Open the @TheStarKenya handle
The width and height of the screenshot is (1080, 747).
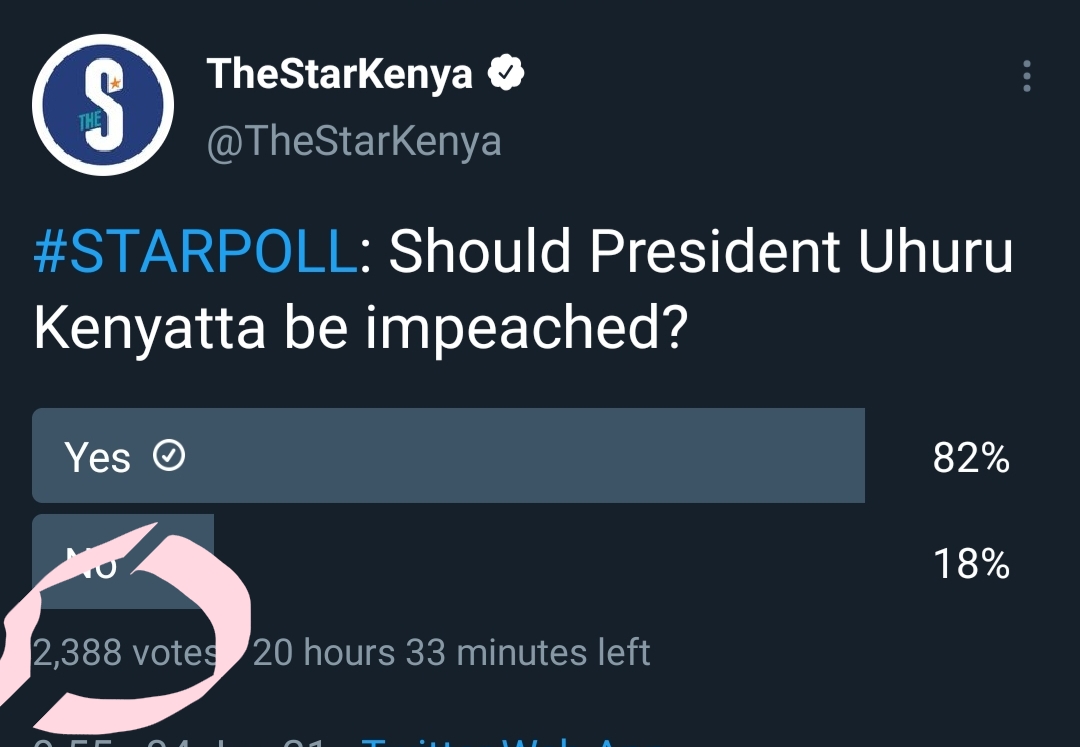[x=354, y=142]
